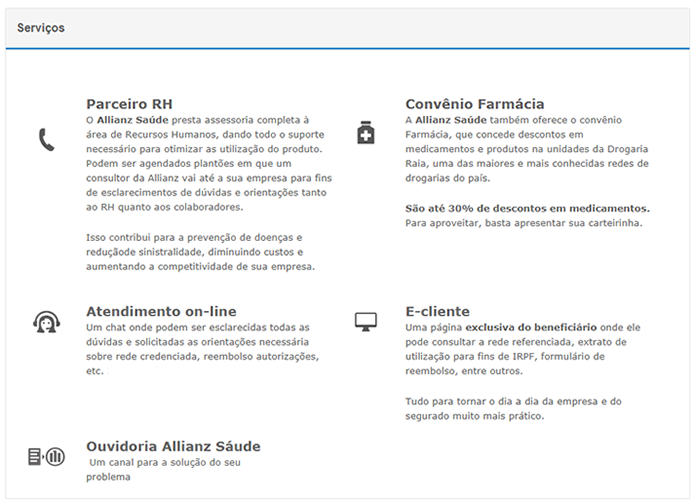Image resolution: width=694 pixels, height=502 pixels.
Task: Click the Ouvidoria document and chart icon
Action: [x=46, y=456]
